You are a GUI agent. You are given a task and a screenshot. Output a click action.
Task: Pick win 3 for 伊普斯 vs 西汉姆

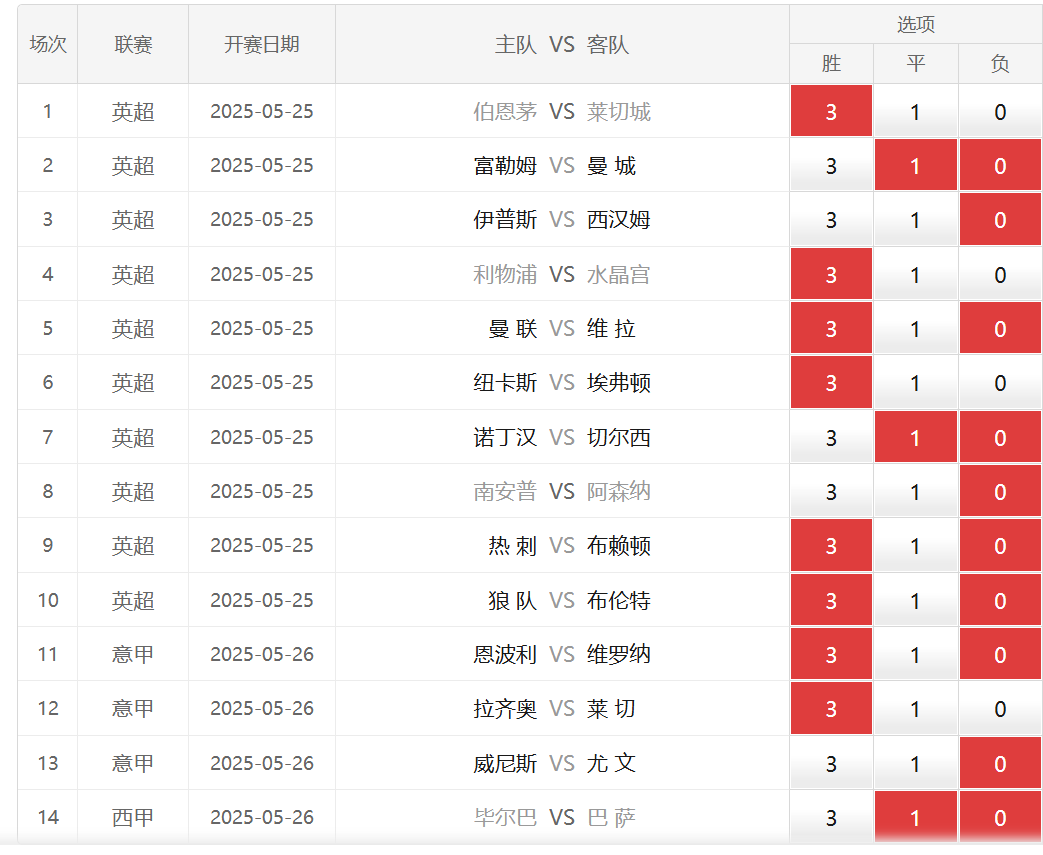(x=831, y=220)
